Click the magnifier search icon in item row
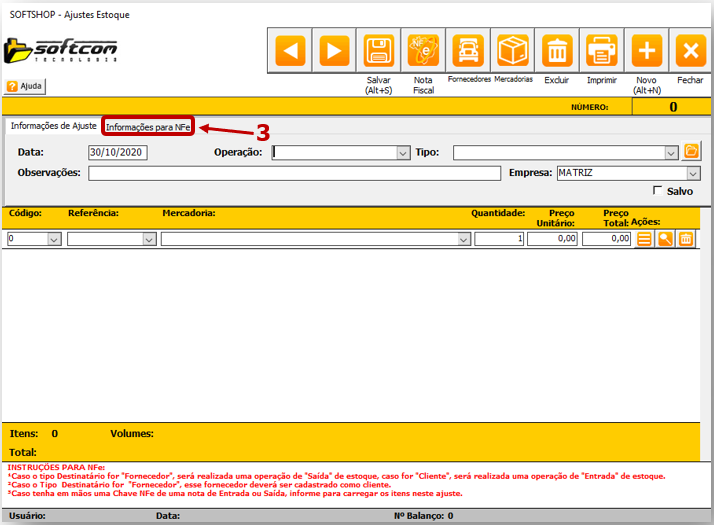This screenshot has height=525, width=714. tap(665, 239)
